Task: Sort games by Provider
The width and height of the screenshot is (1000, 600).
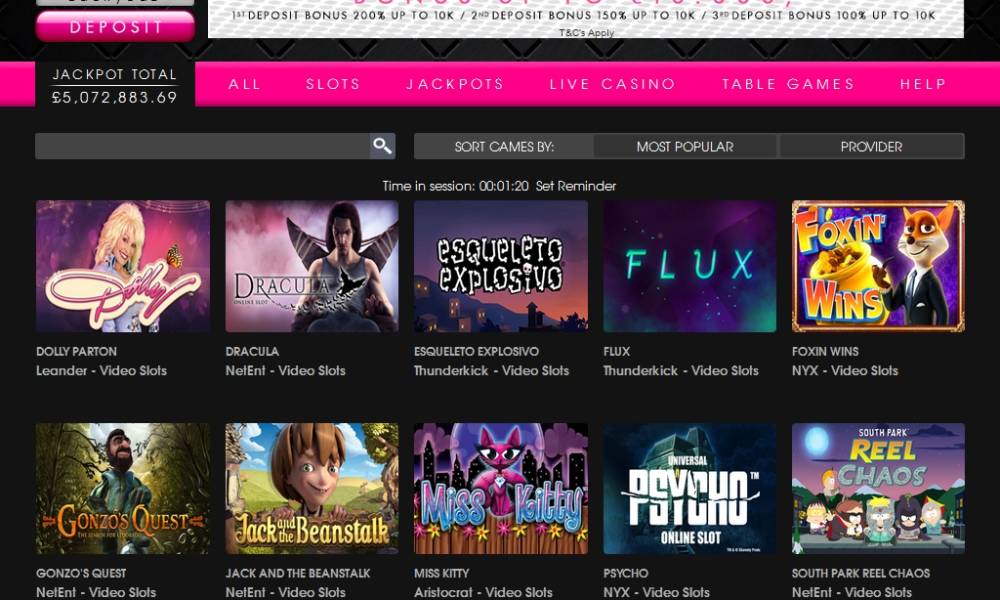Action: (871, 147)
